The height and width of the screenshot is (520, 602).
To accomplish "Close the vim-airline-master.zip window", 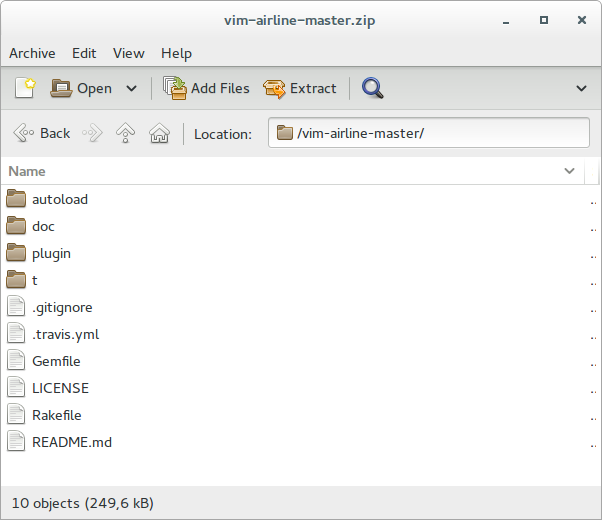I will click(x=582, y=20).
